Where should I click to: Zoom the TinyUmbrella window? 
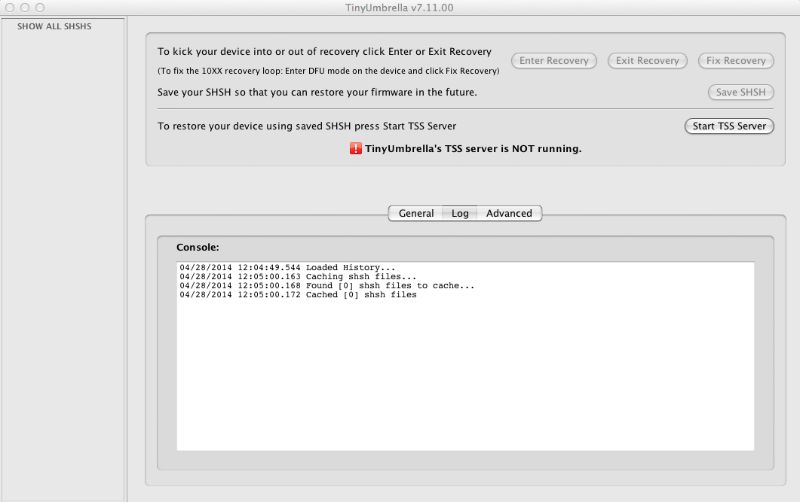point(40,7)
